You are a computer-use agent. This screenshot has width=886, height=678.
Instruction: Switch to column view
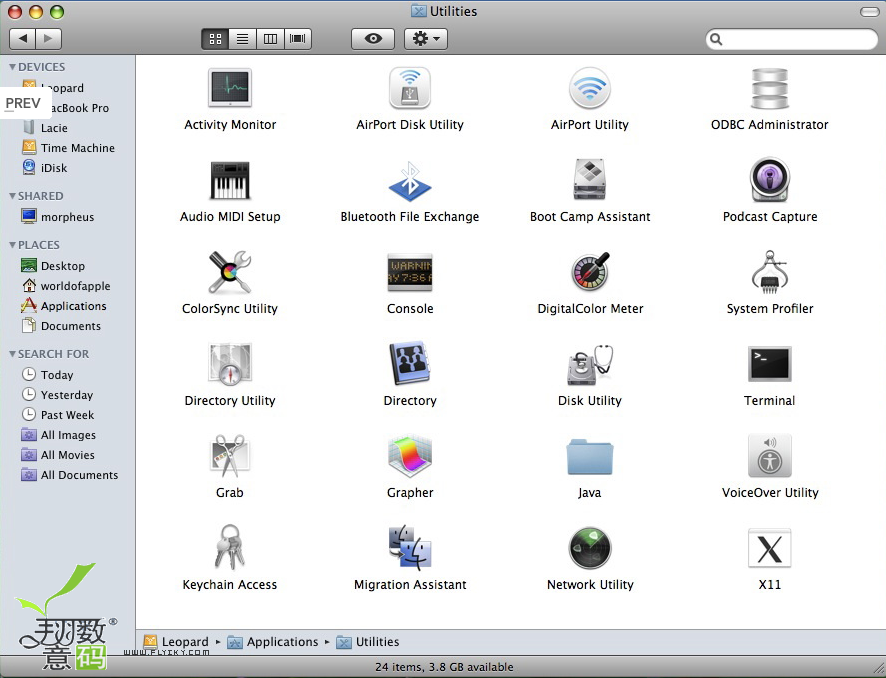(270, 38)
